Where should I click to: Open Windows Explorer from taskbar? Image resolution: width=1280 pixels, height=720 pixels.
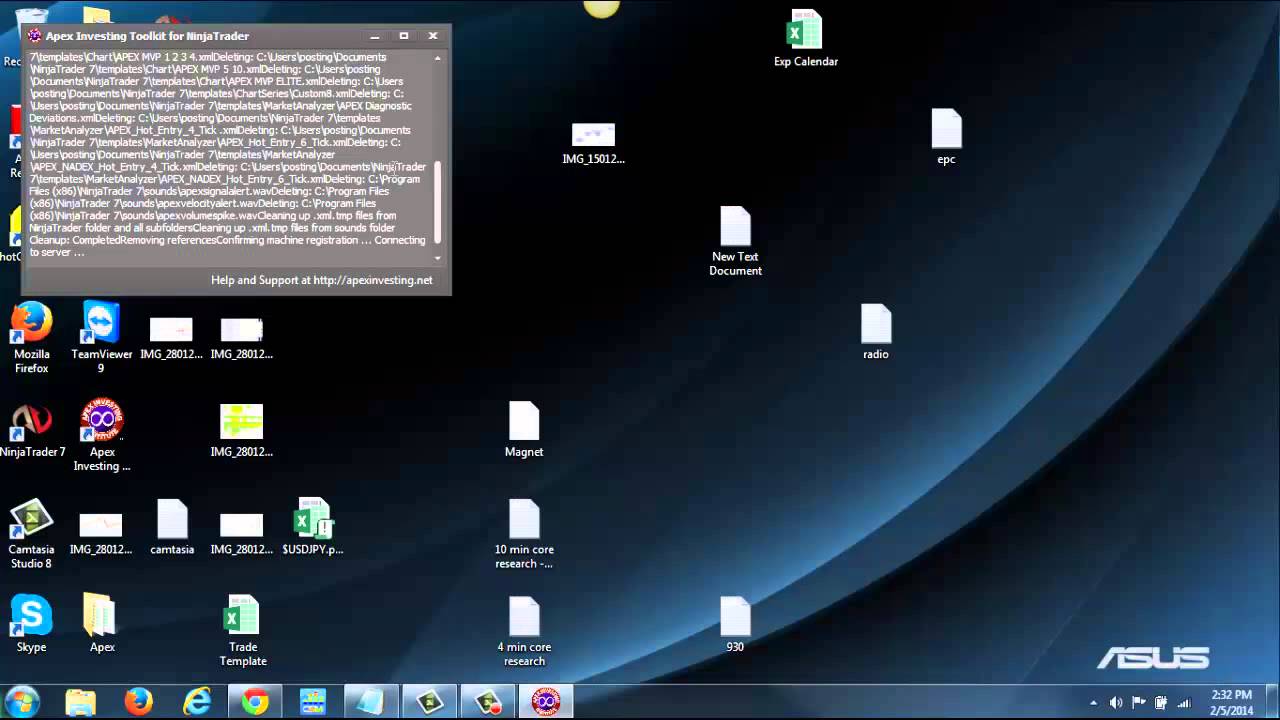(x=80, y=702)
